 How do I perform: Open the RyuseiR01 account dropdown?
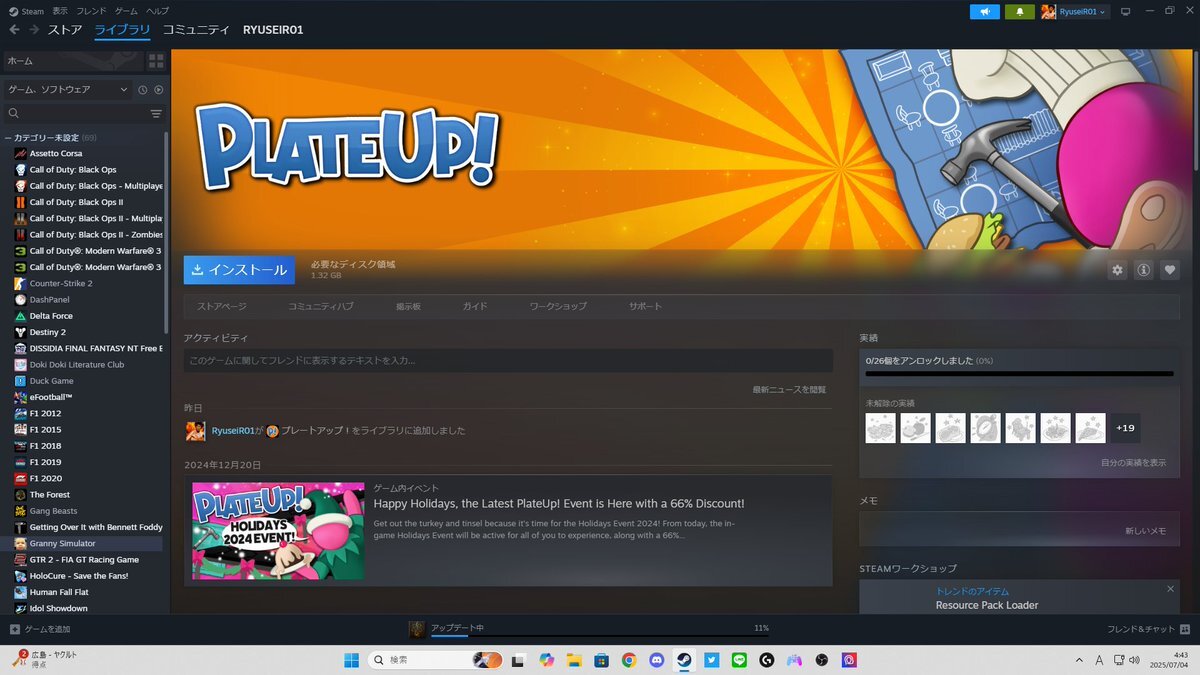(1075, 12)
